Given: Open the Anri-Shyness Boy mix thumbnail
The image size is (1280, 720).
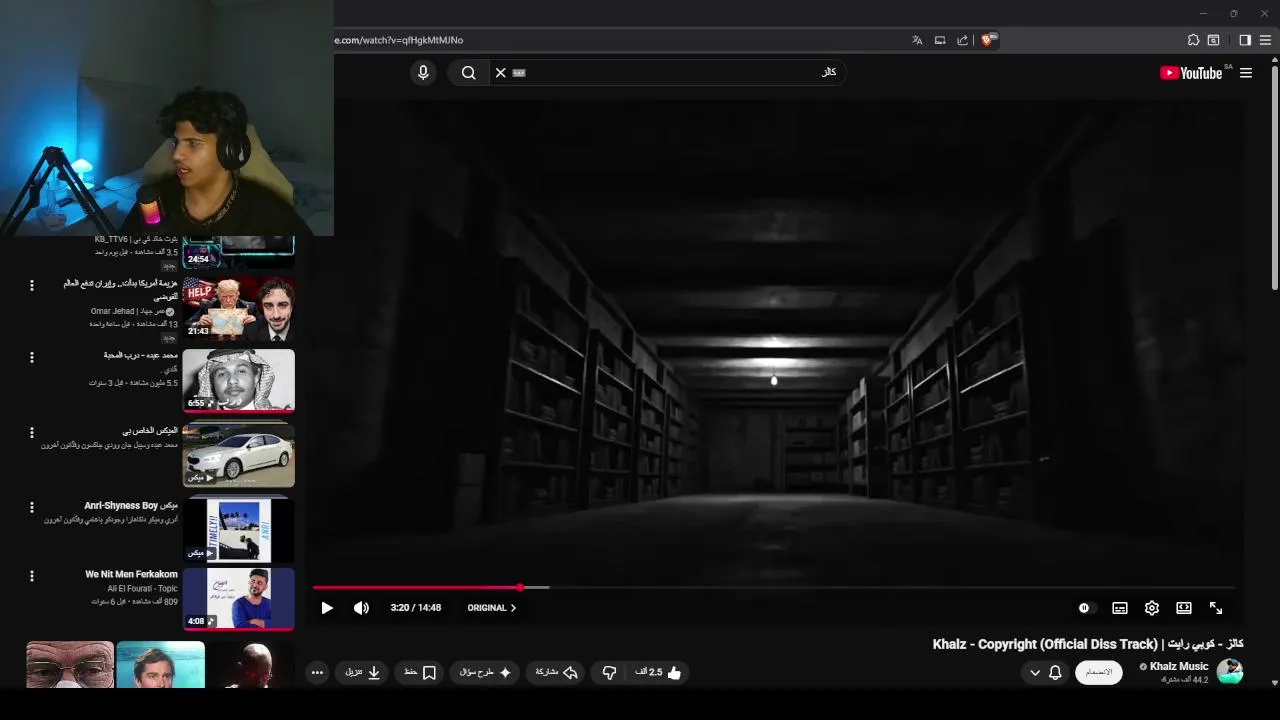Looking at the screenshot, I should pos(239,530).
